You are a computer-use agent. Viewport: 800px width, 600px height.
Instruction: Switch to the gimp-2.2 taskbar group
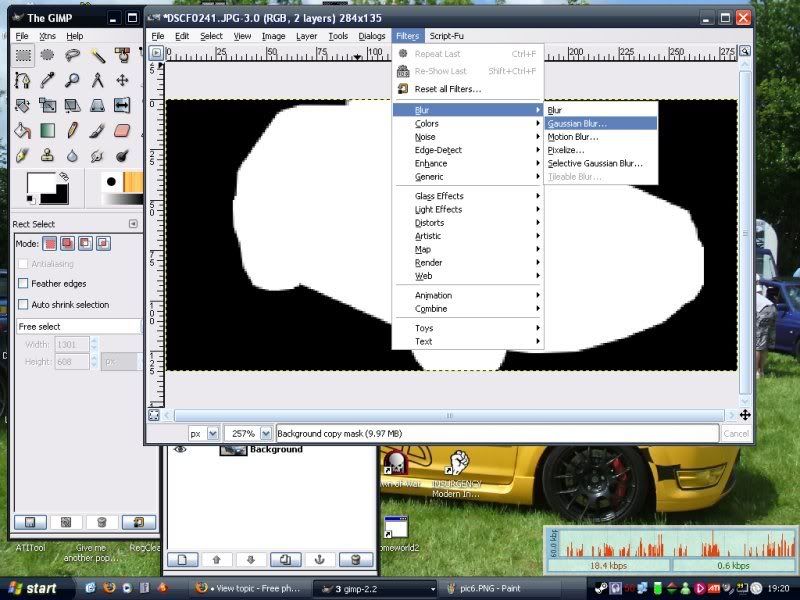tap(376, 588)
